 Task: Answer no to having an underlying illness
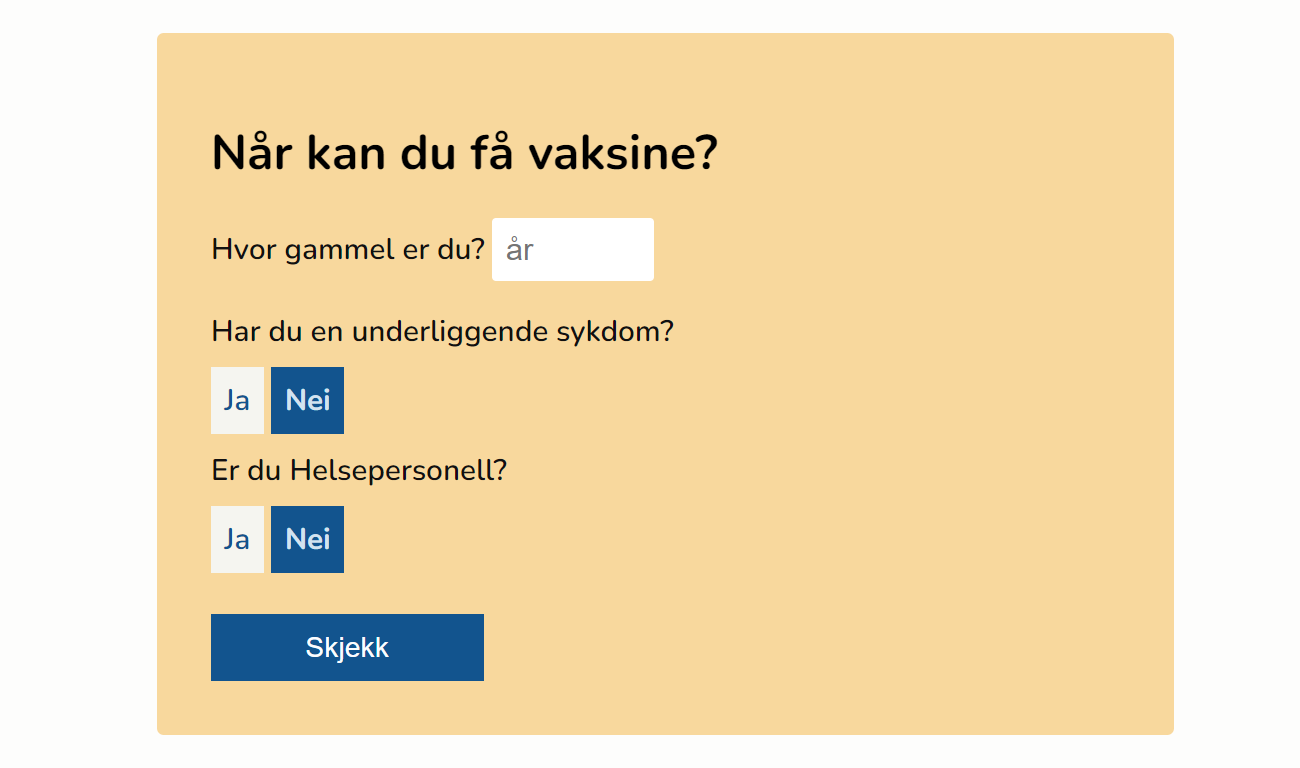[x=307, y=400]
